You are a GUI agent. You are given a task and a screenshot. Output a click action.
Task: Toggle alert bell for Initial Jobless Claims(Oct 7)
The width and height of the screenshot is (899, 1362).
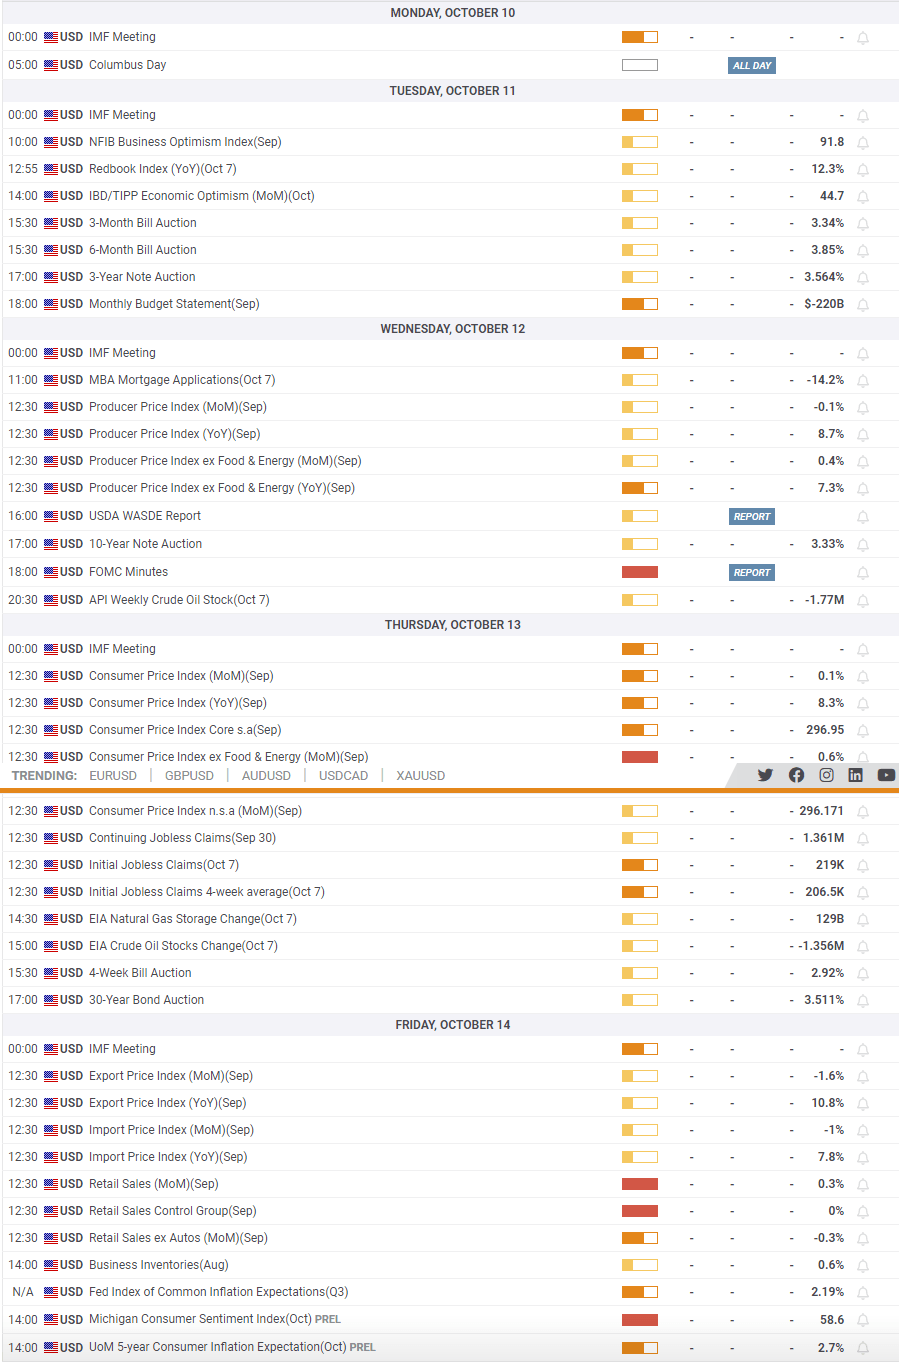[x=862, y=866]
